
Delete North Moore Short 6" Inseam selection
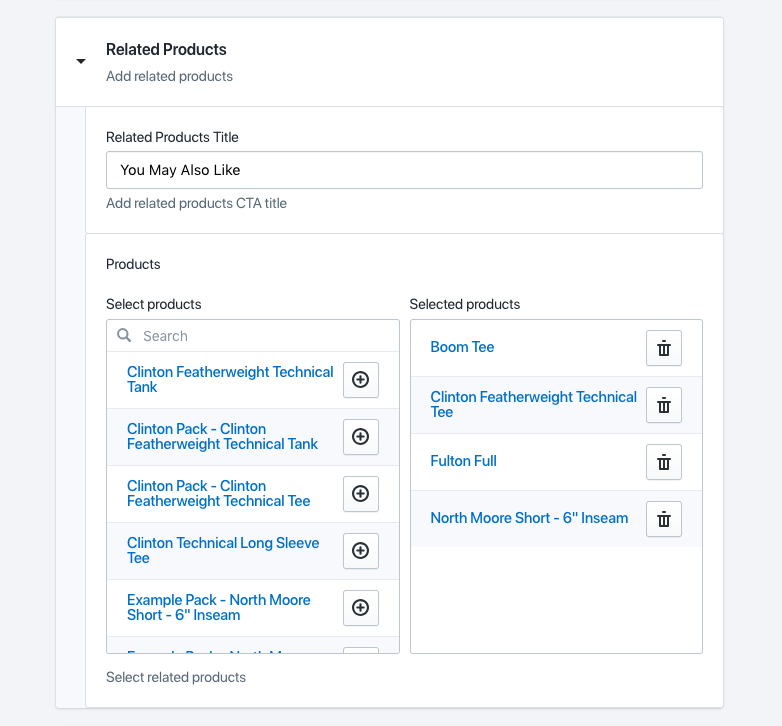tap(663, 519)
